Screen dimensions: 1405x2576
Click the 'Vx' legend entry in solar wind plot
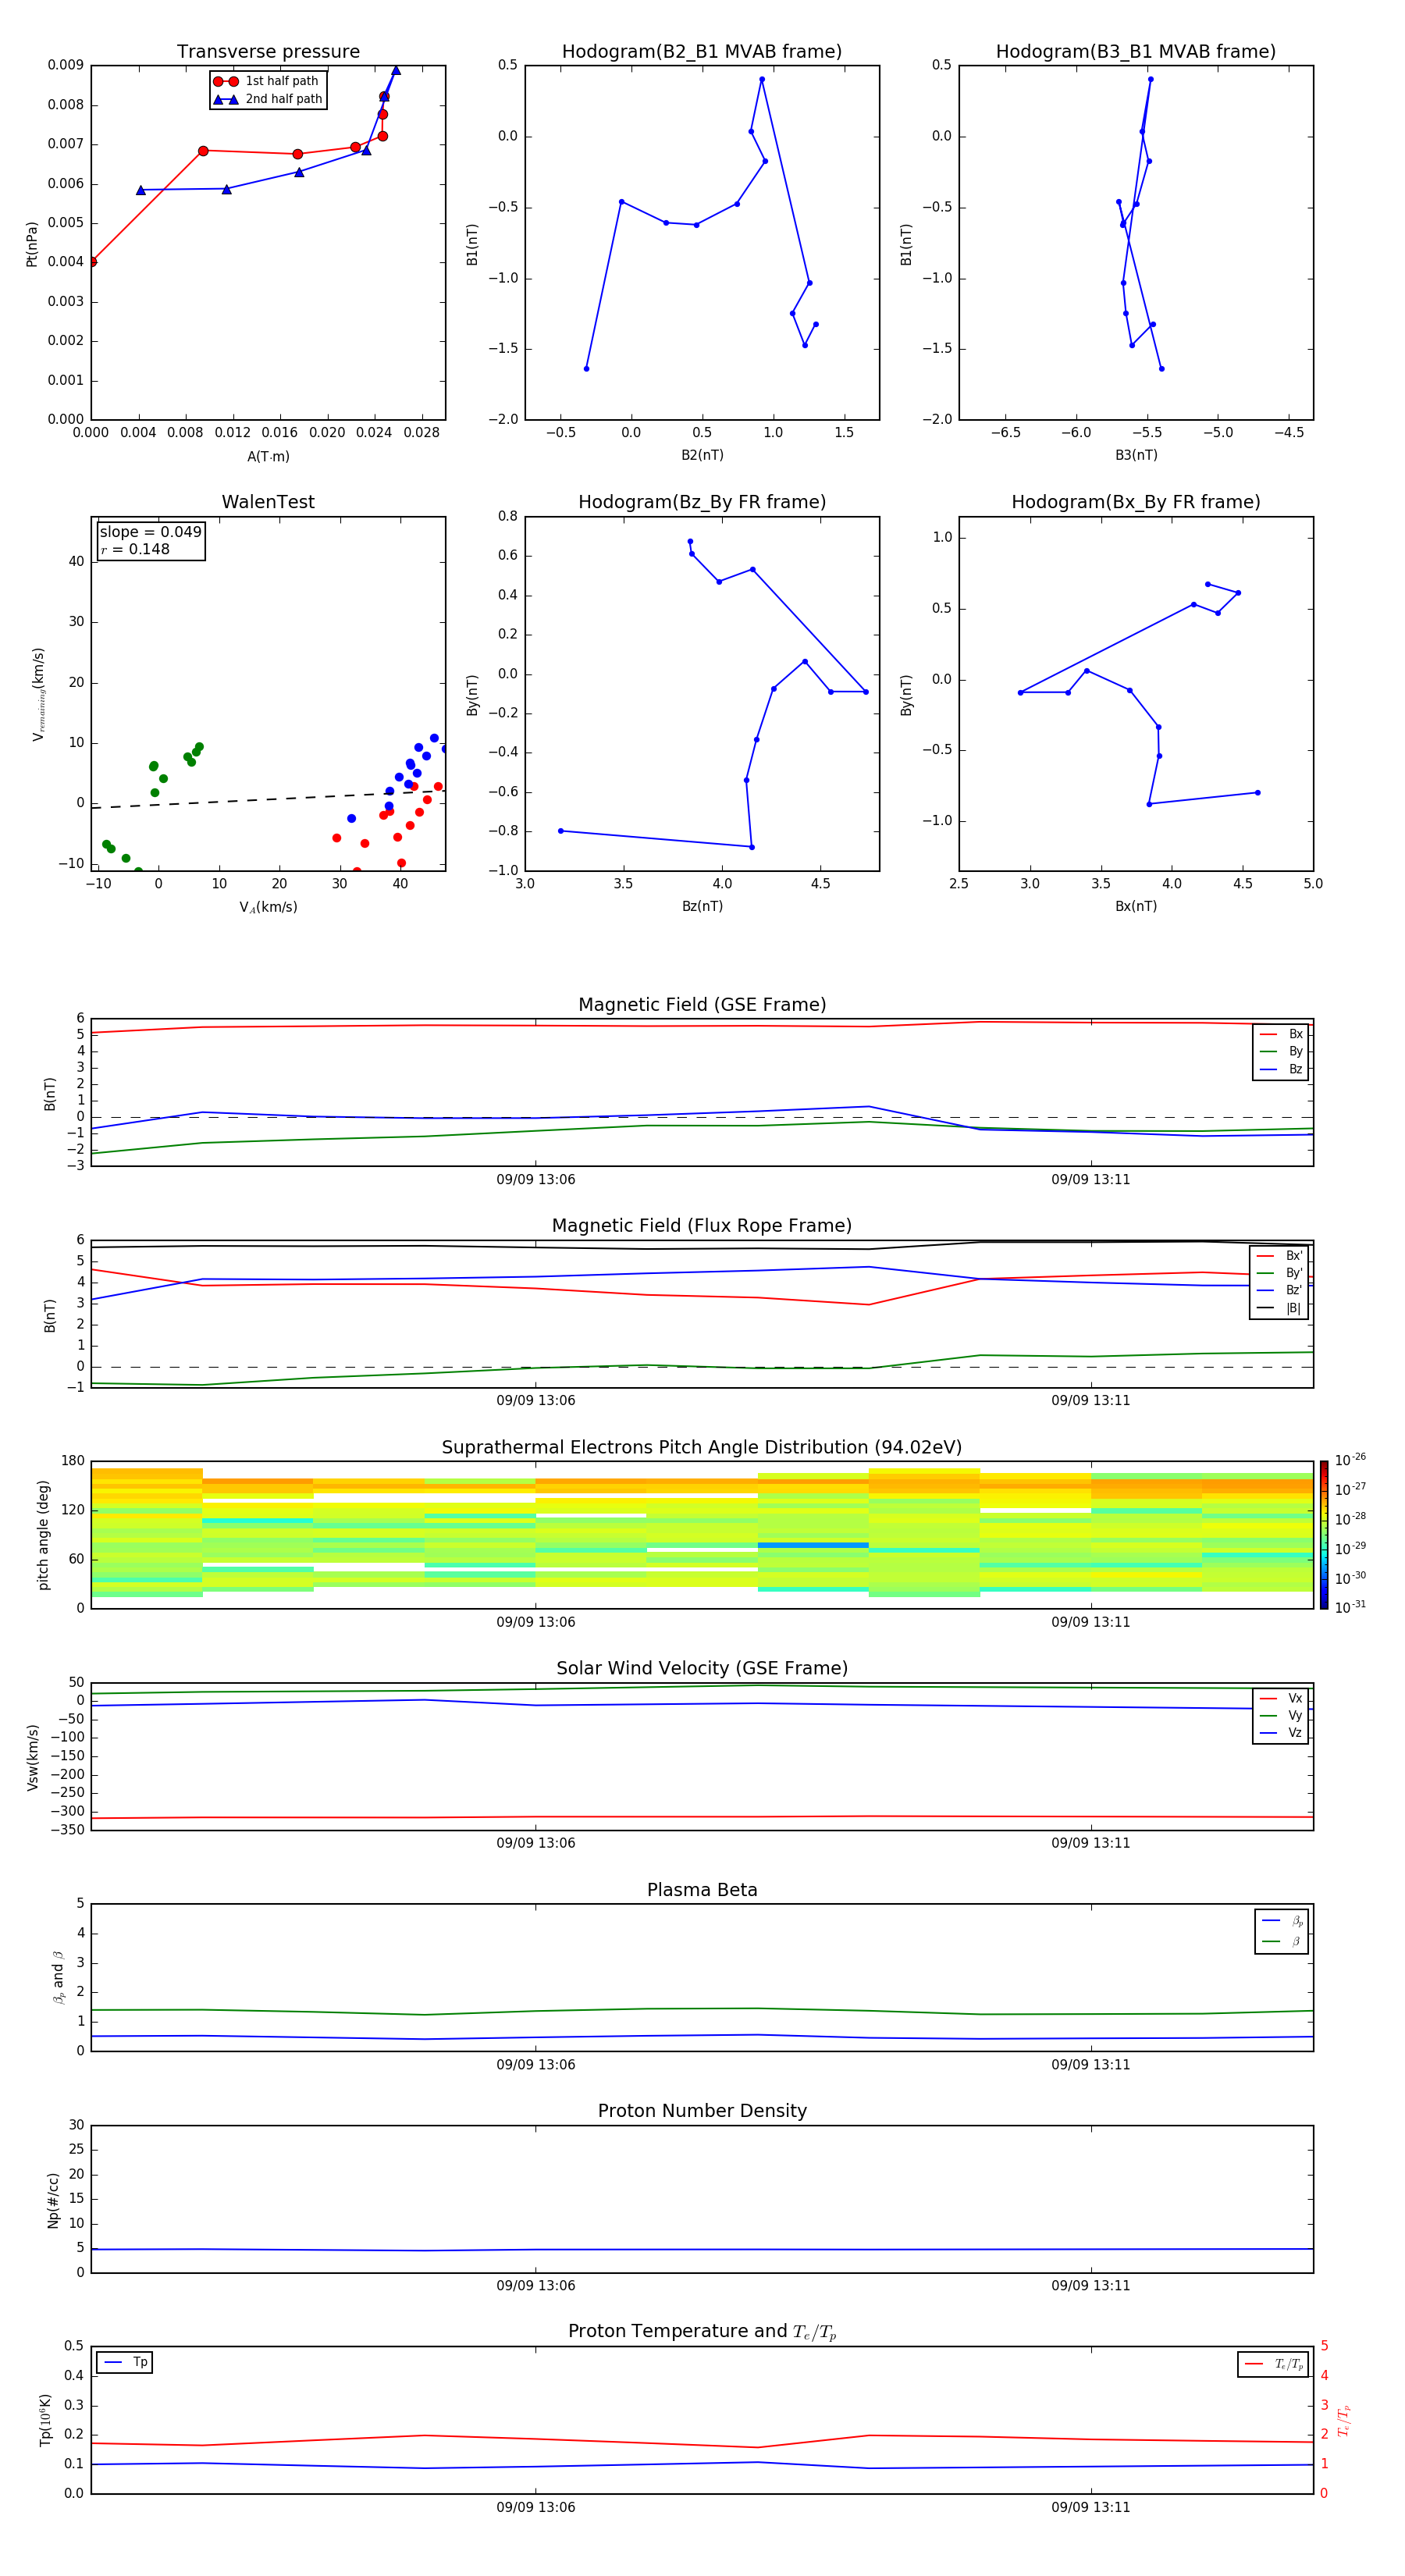(x=1282, y=1698)
